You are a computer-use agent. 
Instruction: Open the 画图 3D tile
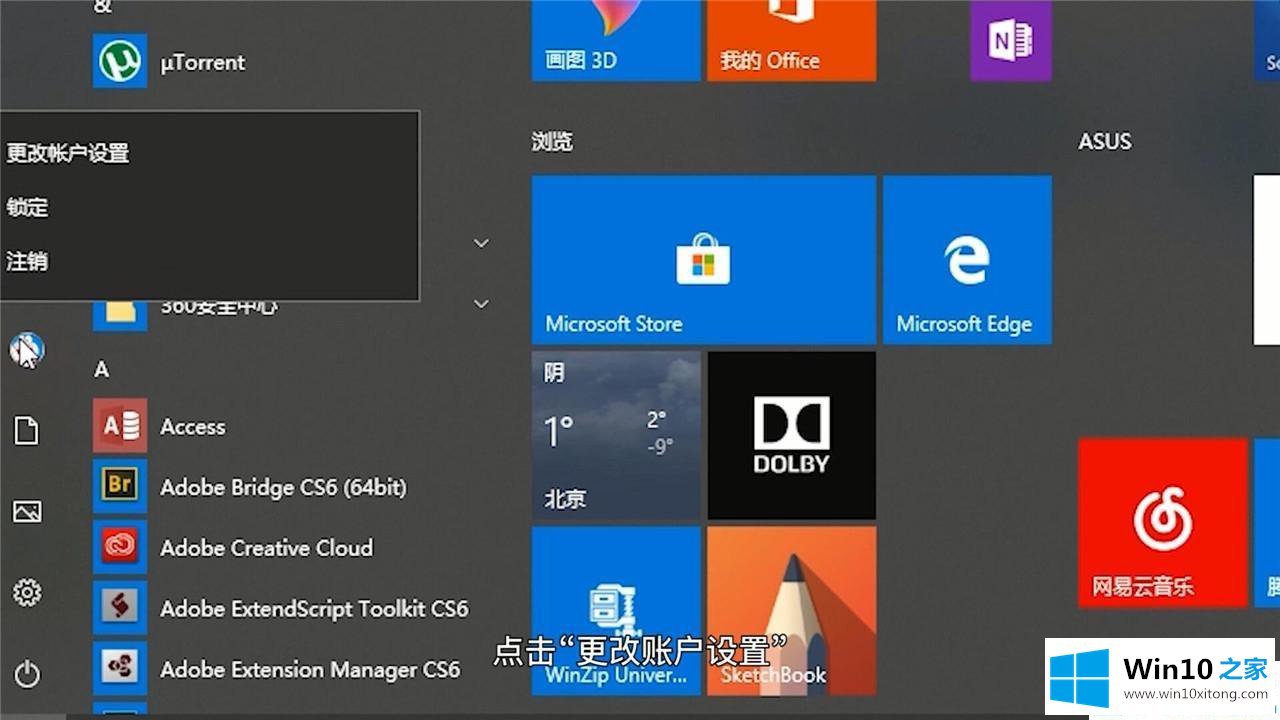pos(616,40)
